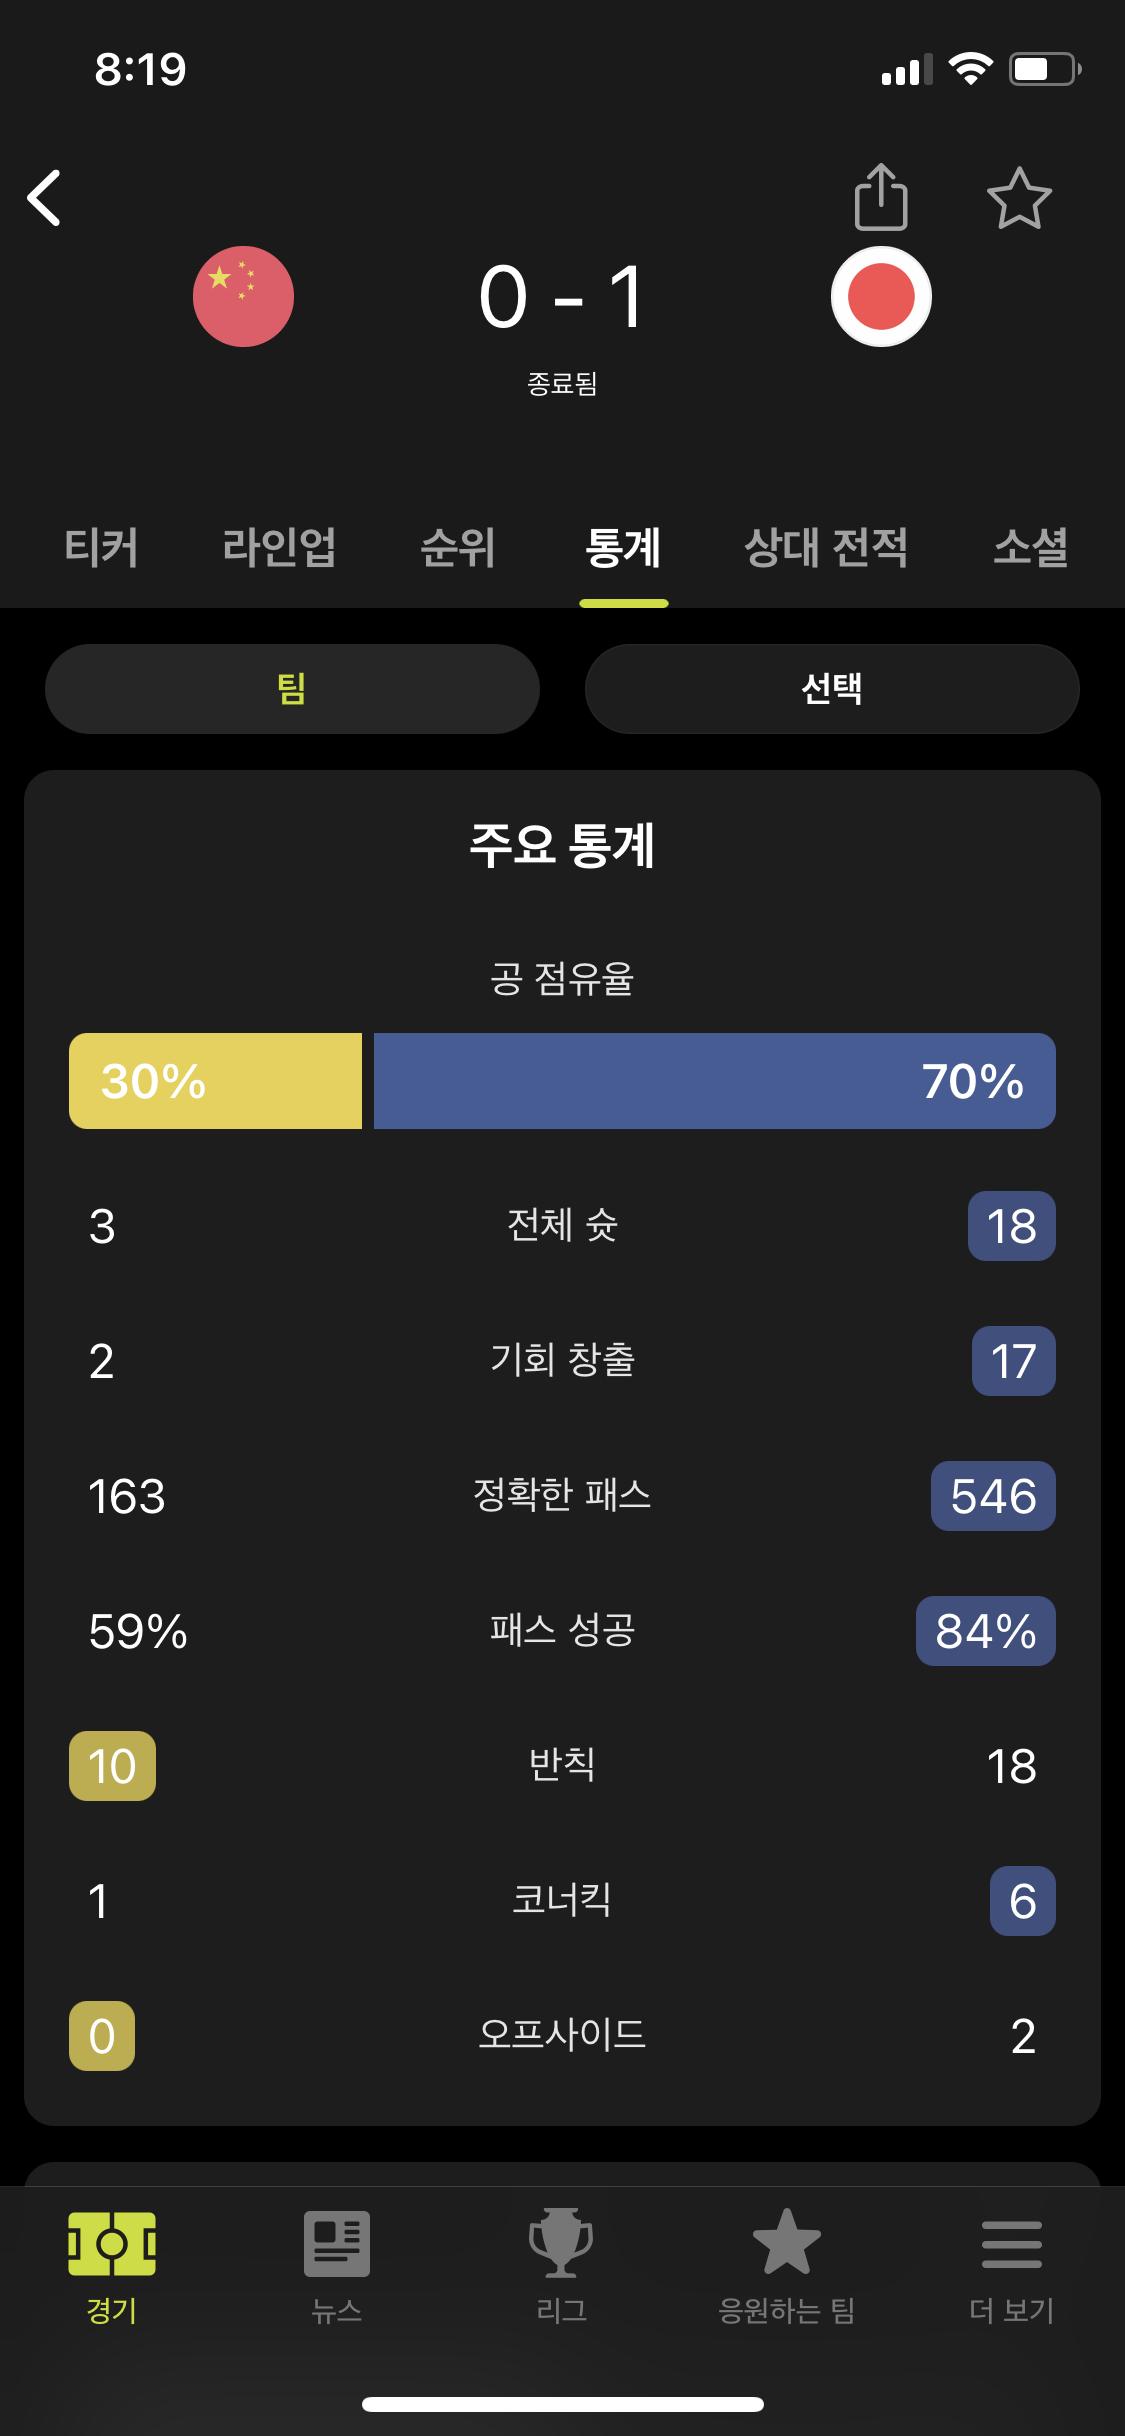Tap the 30% yellow possession segment
Image resolution: width=1125 pixels, height=2436 pixels.
coord(215,1081)
